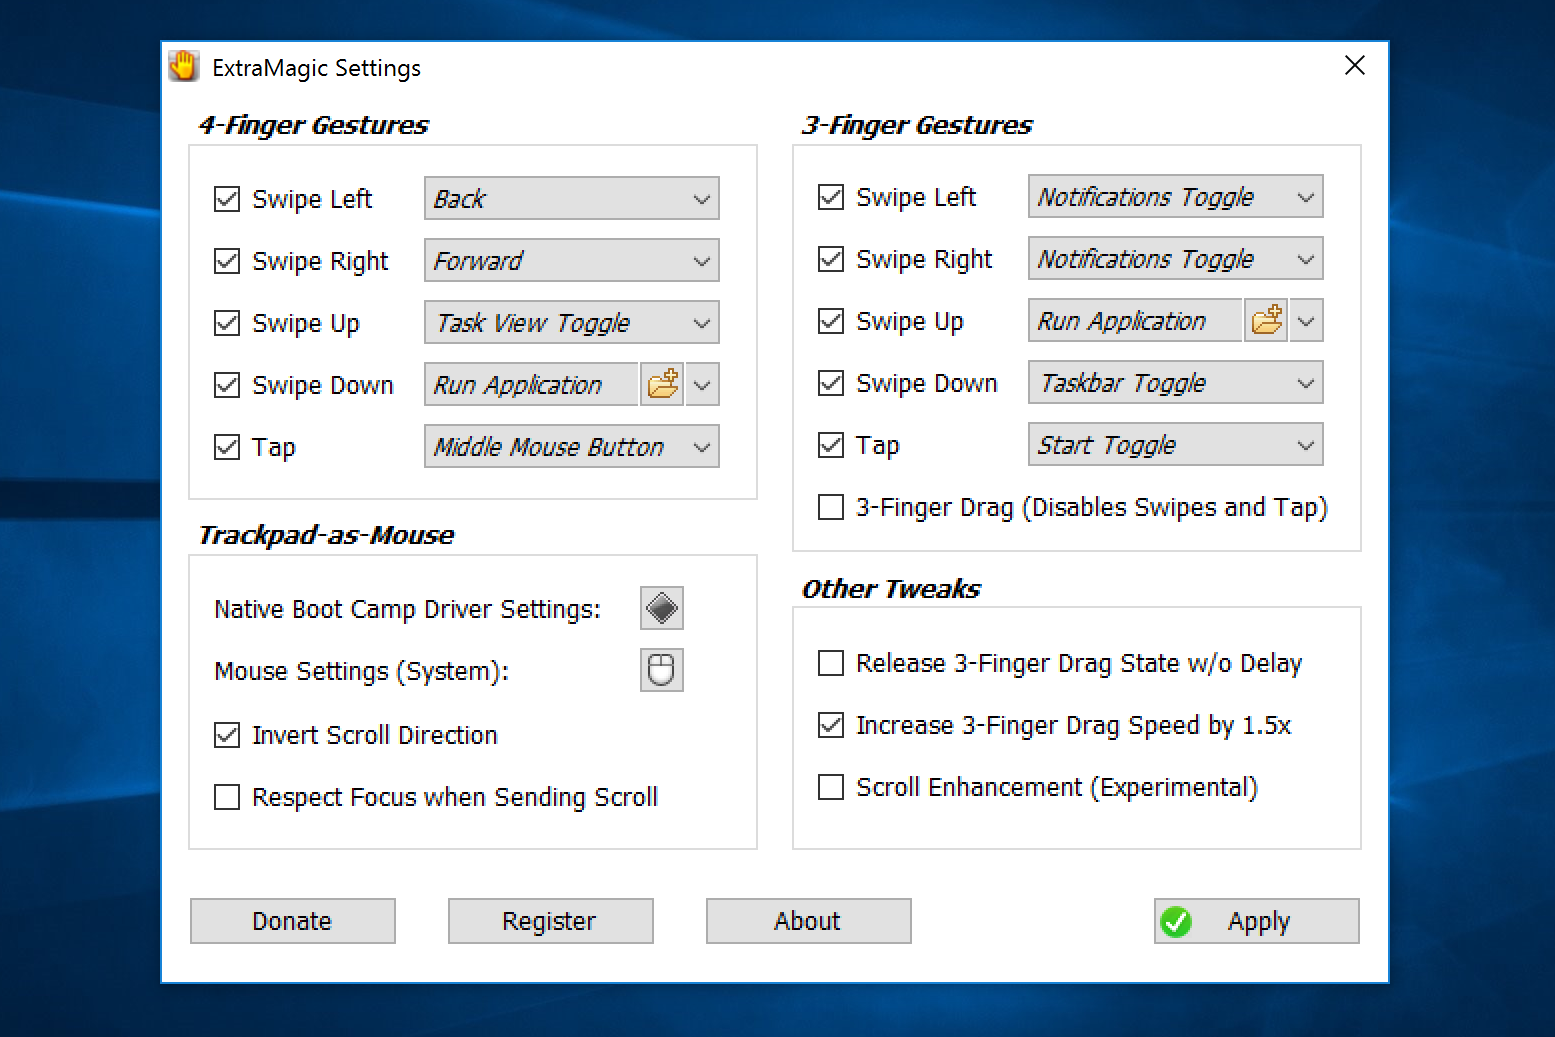
Task: Open folder browse icon for 4-finger Swipe Down
Action: (x=662, y=385)
